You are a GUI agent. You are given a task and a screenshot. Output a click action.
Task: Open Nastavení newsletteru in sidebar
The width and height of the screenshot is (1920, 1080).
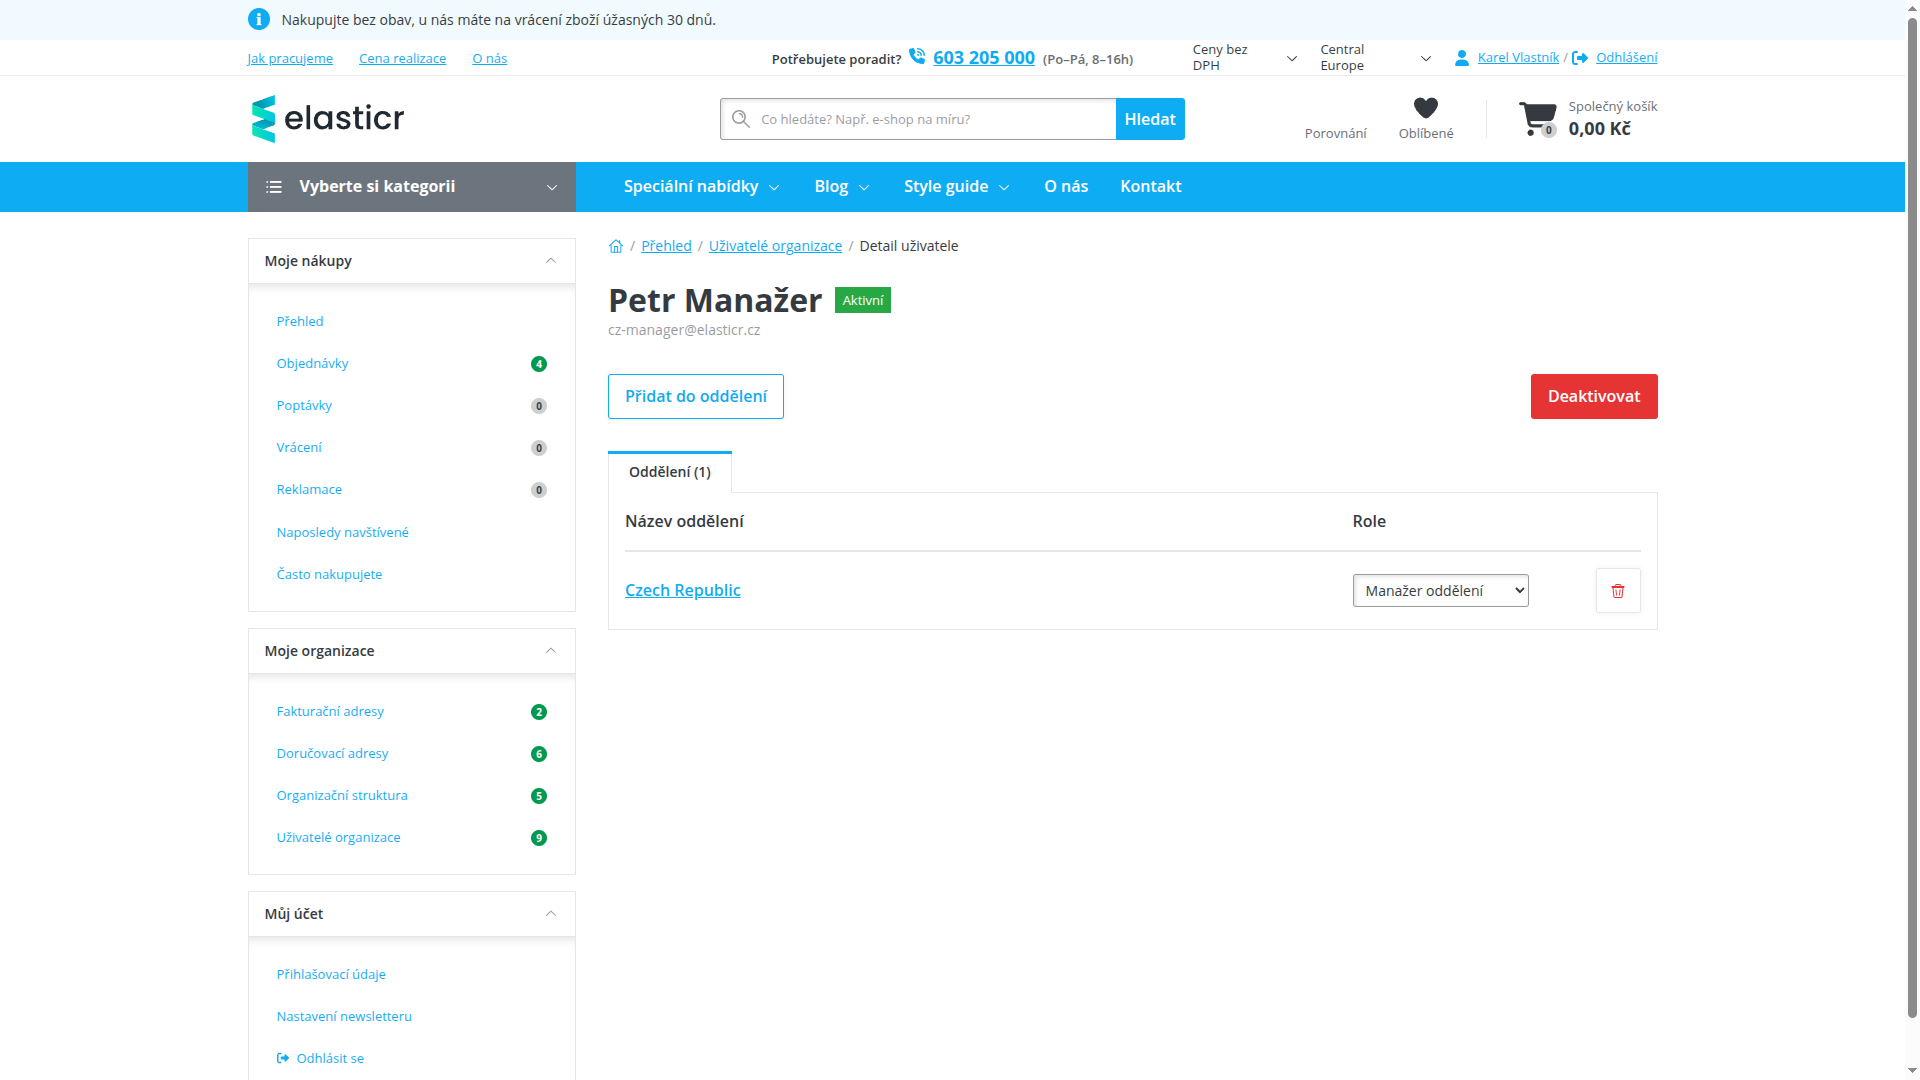click(x=344, y=1017)
